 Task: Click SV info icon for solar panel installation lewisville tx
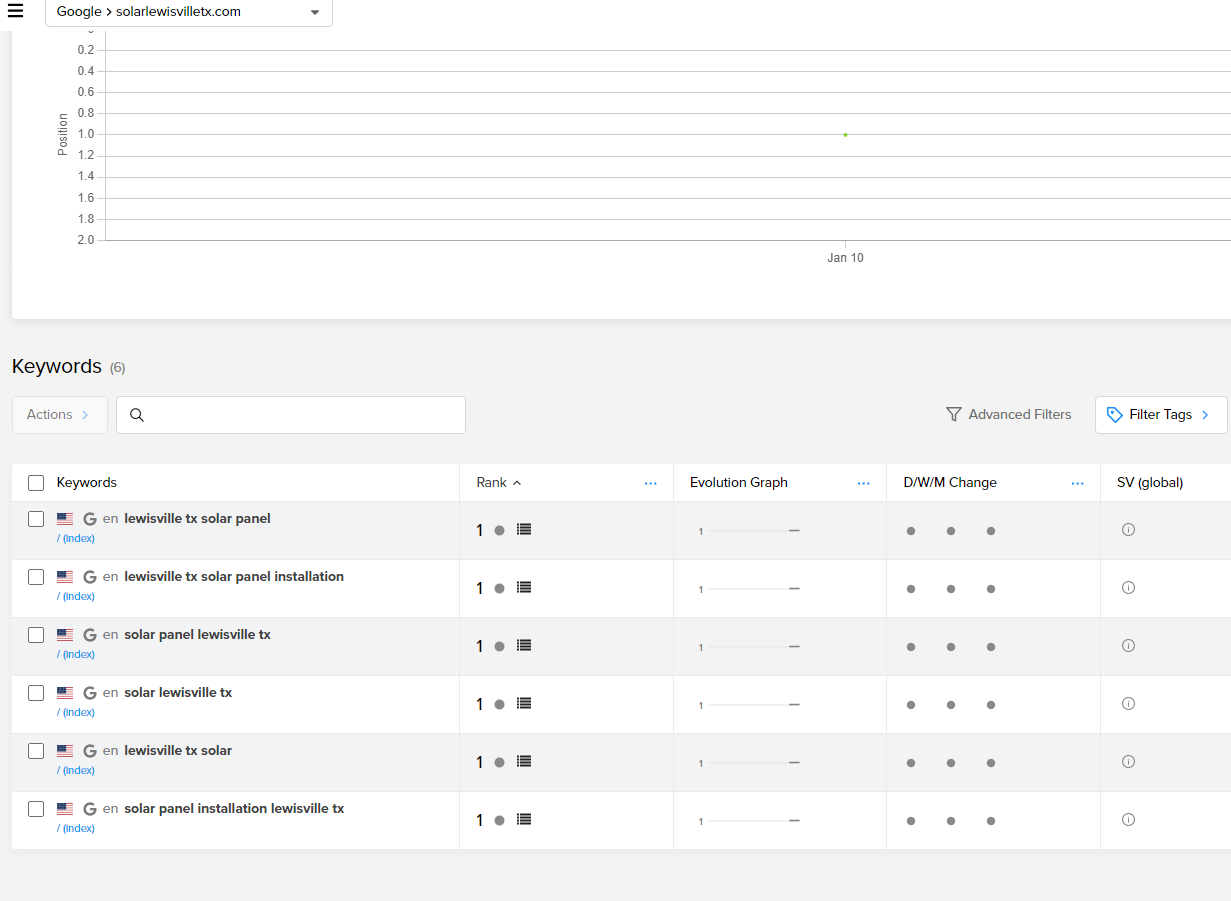point(1129,820)
